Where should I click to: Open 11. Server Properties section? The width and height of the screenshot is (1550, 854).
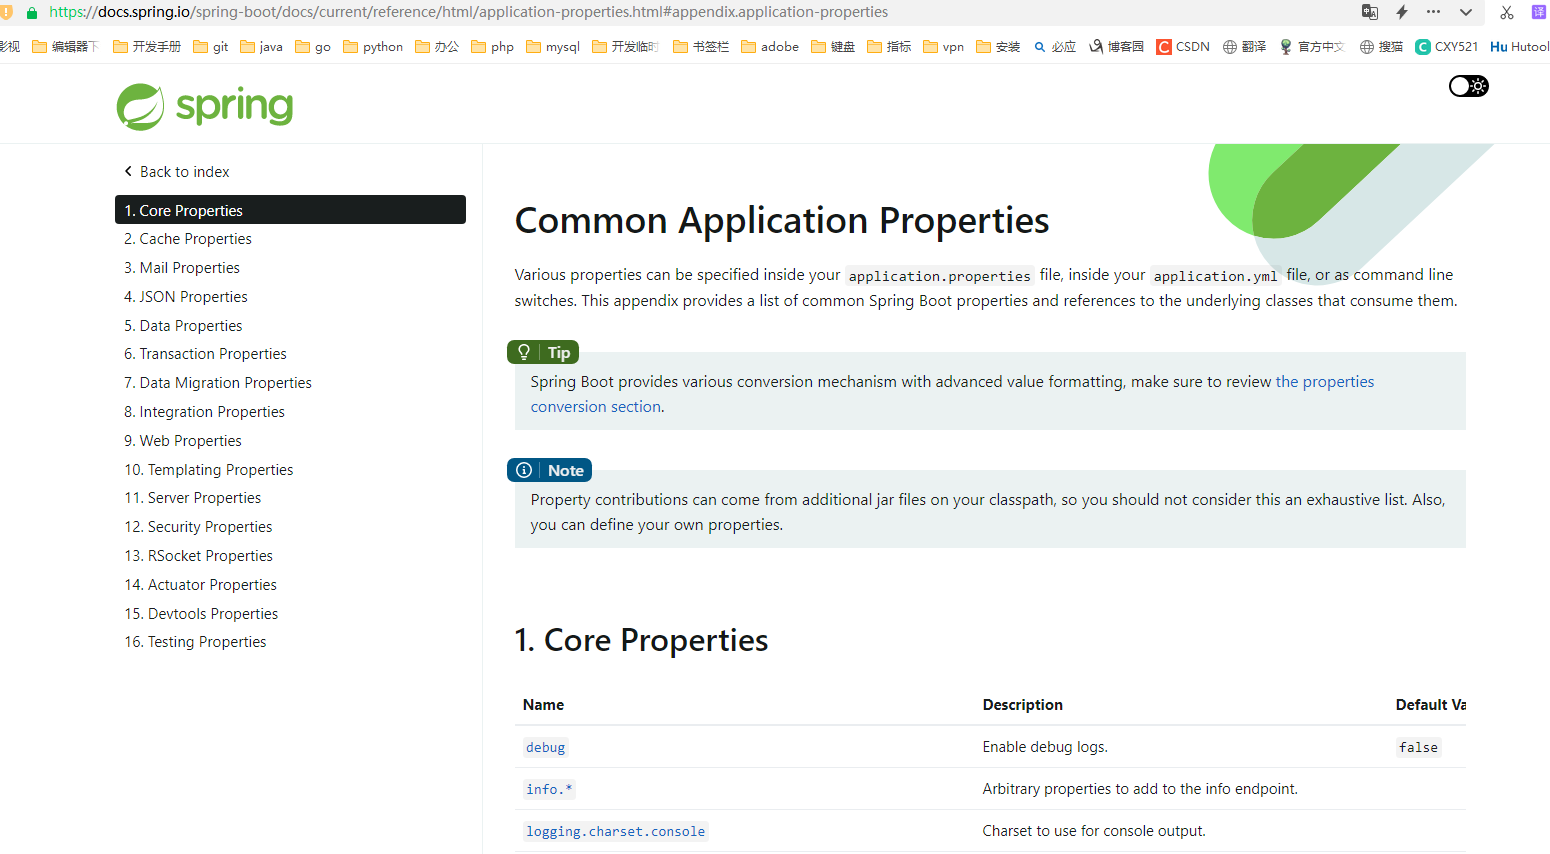pos(193,498)
